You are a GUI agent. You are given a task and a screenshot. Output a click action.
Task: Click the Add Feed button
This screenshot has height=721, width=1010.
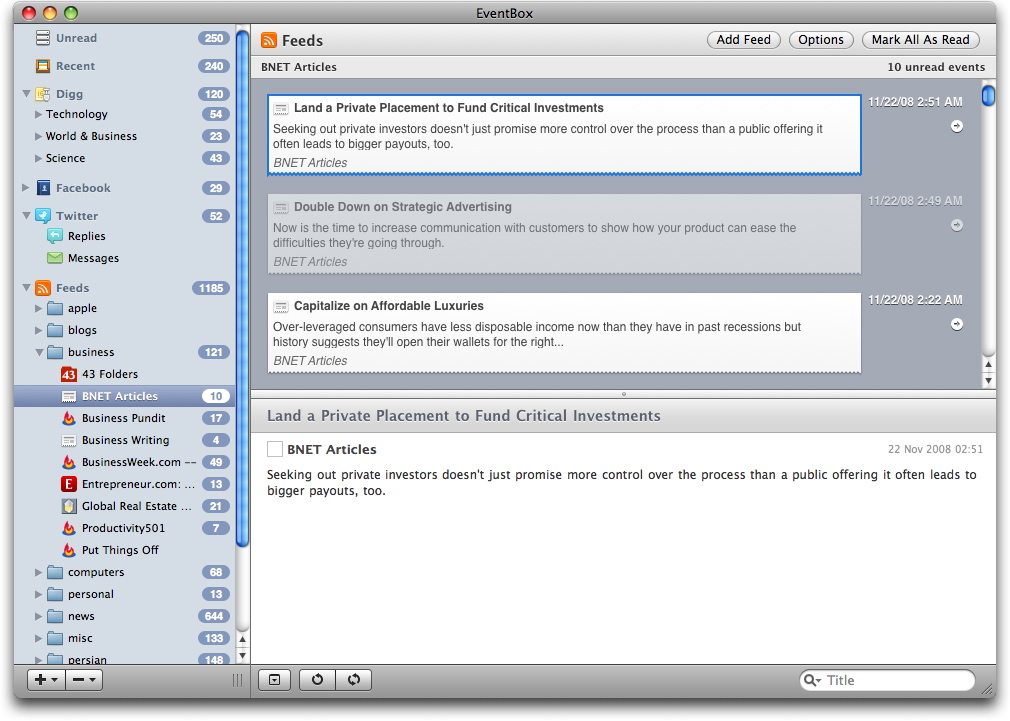click(743, 40)
